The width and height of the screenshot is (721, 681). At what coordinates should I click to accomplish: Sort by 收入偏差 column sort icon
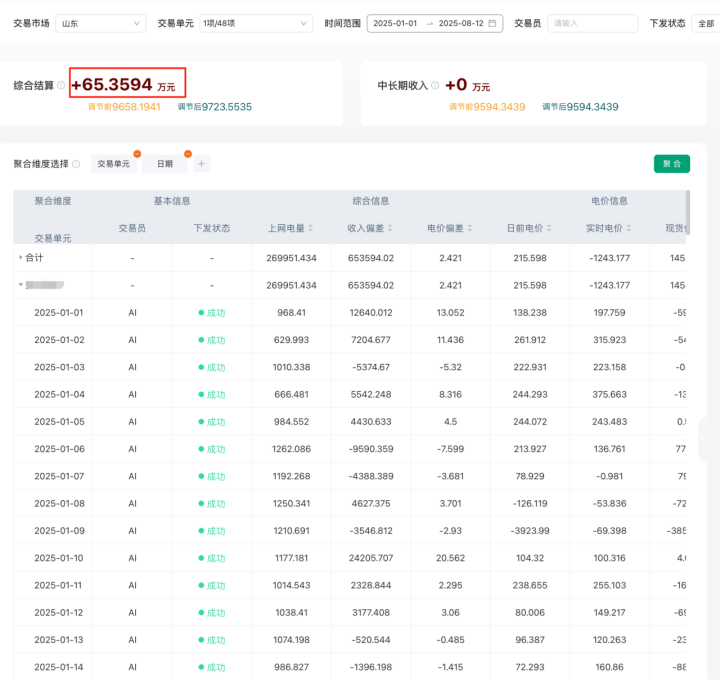(x=390, y=228)
